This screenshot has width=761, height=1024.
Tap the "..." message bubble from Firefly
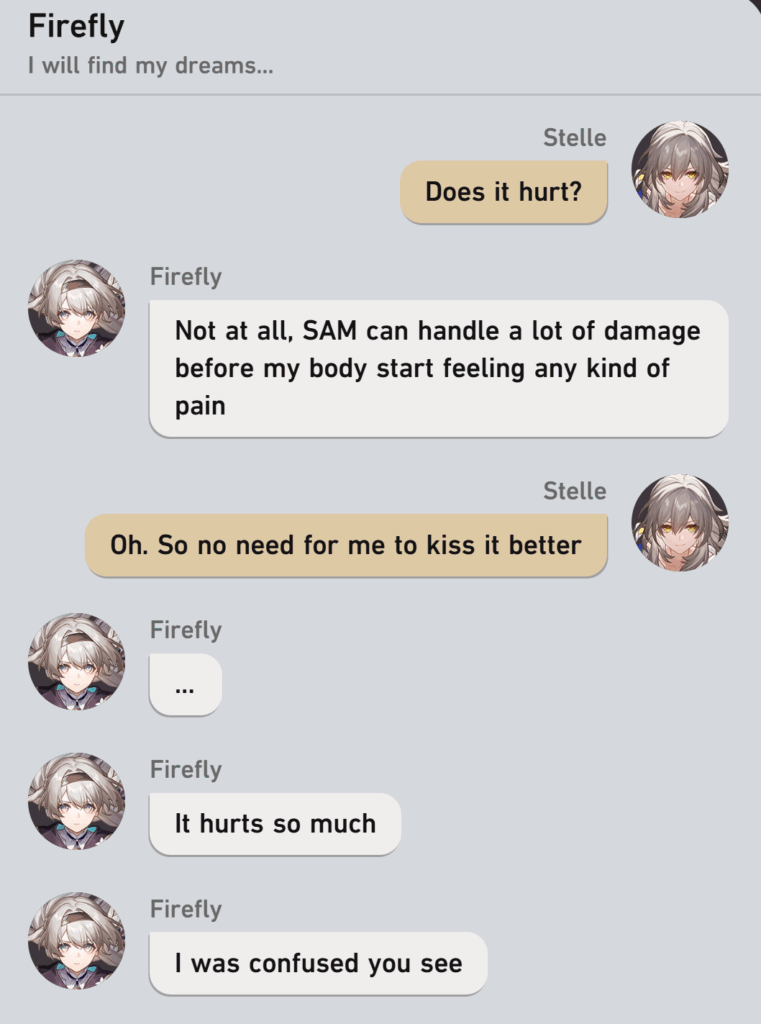click(x=186, y=684)
